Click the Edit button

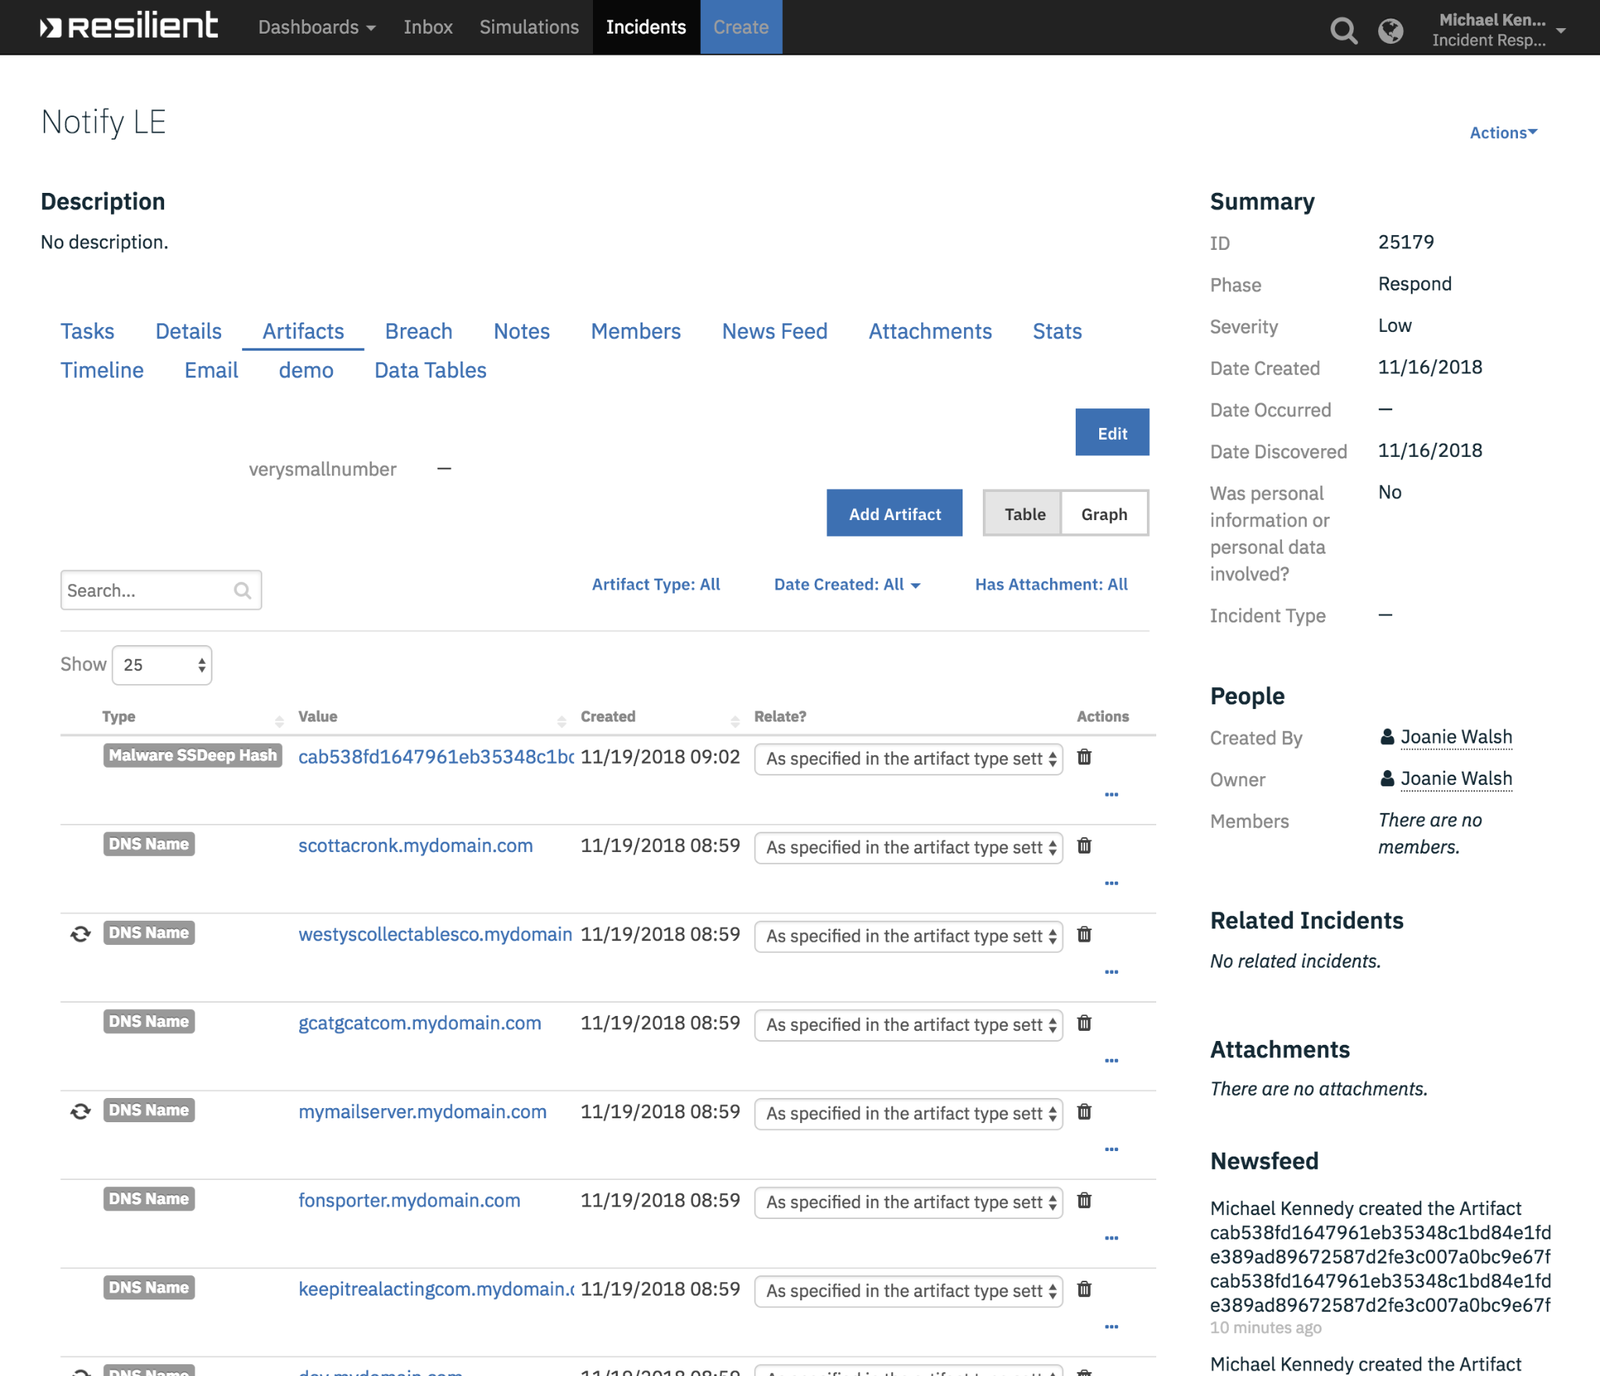[1112, 432]
